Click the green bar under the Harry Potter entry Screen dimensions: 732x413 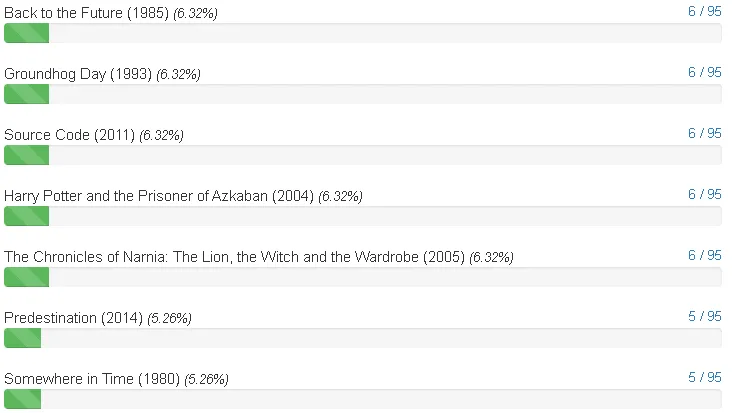coord(27,216)
